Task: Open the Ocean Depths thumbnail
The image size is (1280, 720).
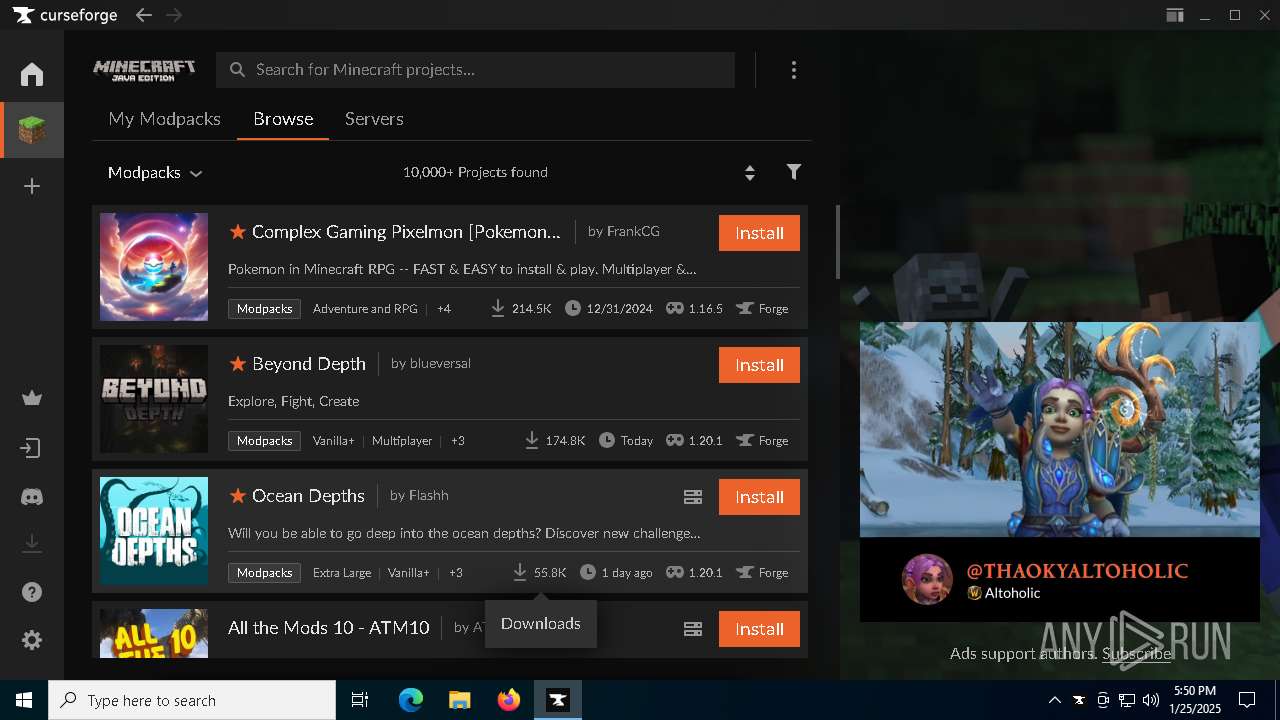Action: (x=154, y=531)
